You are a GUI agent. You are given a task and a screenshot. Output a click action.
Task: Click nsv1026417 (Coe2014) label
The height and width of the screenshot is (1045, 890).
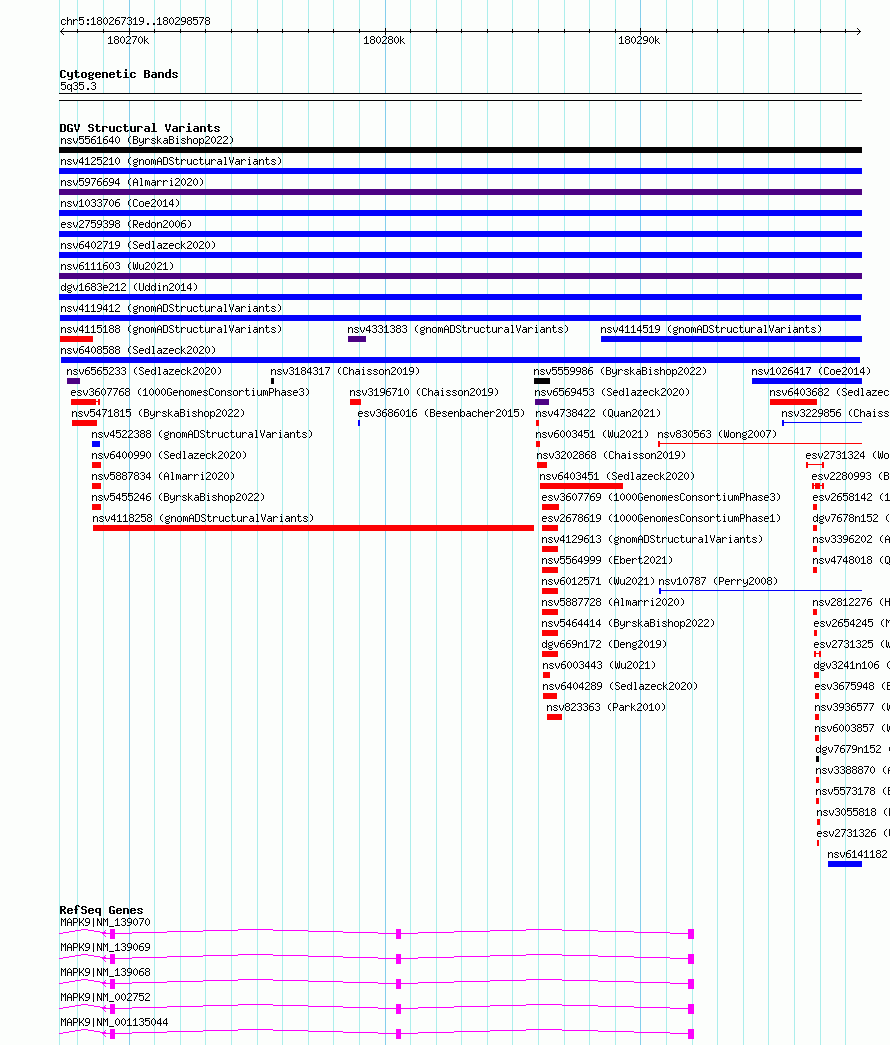[811, 371]
